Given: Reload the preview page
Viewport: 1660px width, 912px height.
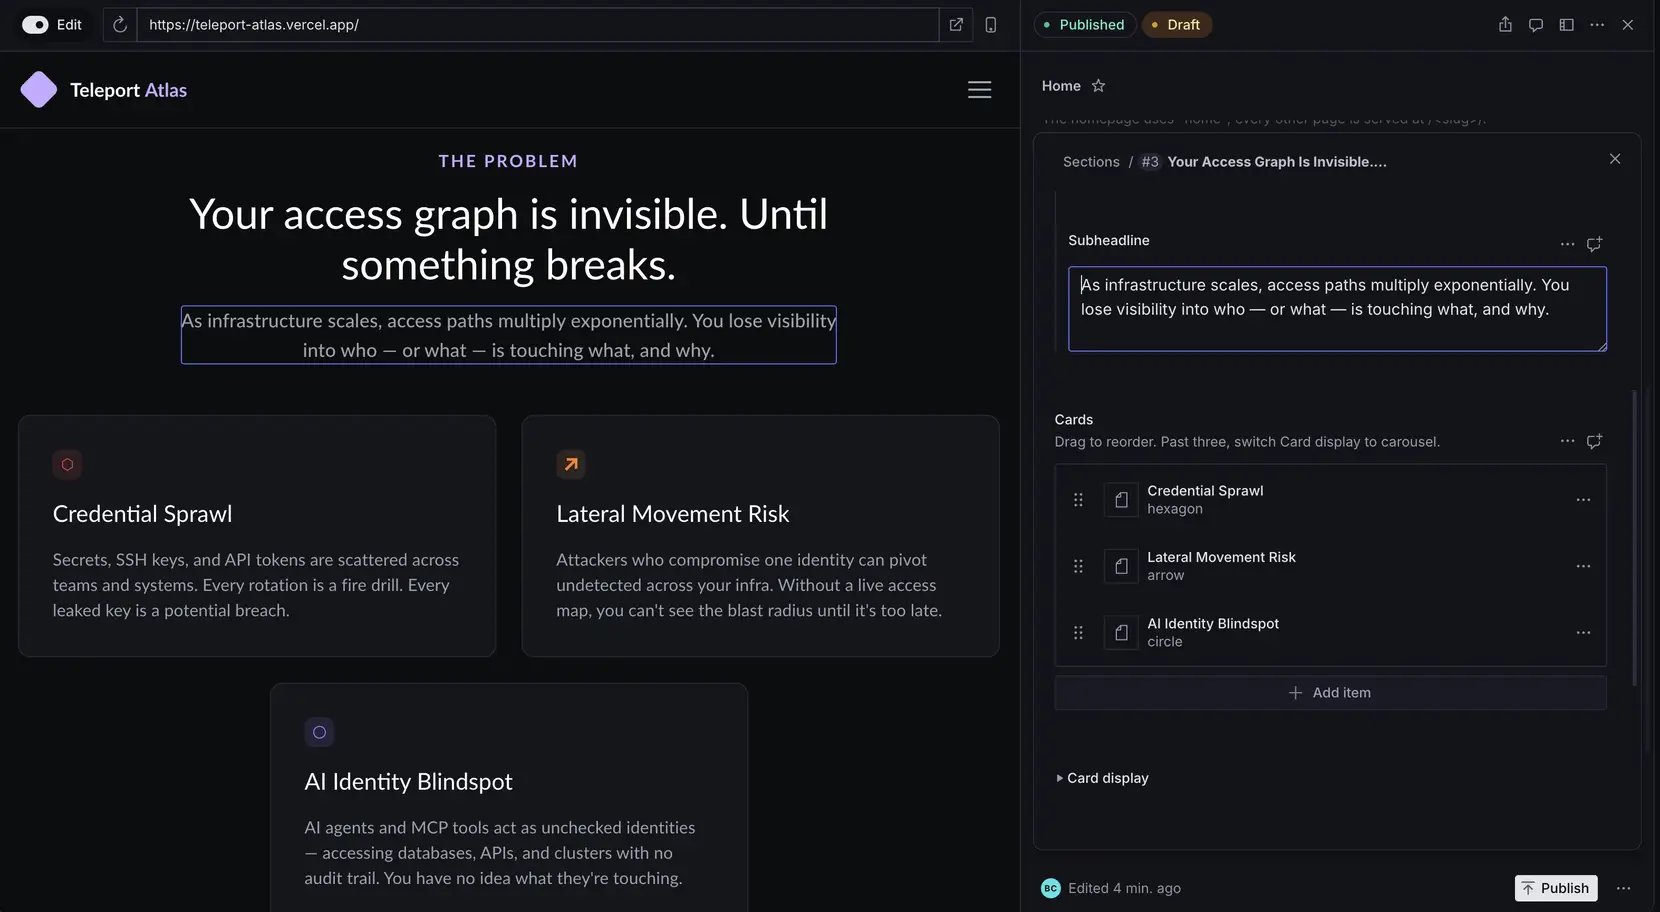Looking at the screenshot, I should (120, 25).
